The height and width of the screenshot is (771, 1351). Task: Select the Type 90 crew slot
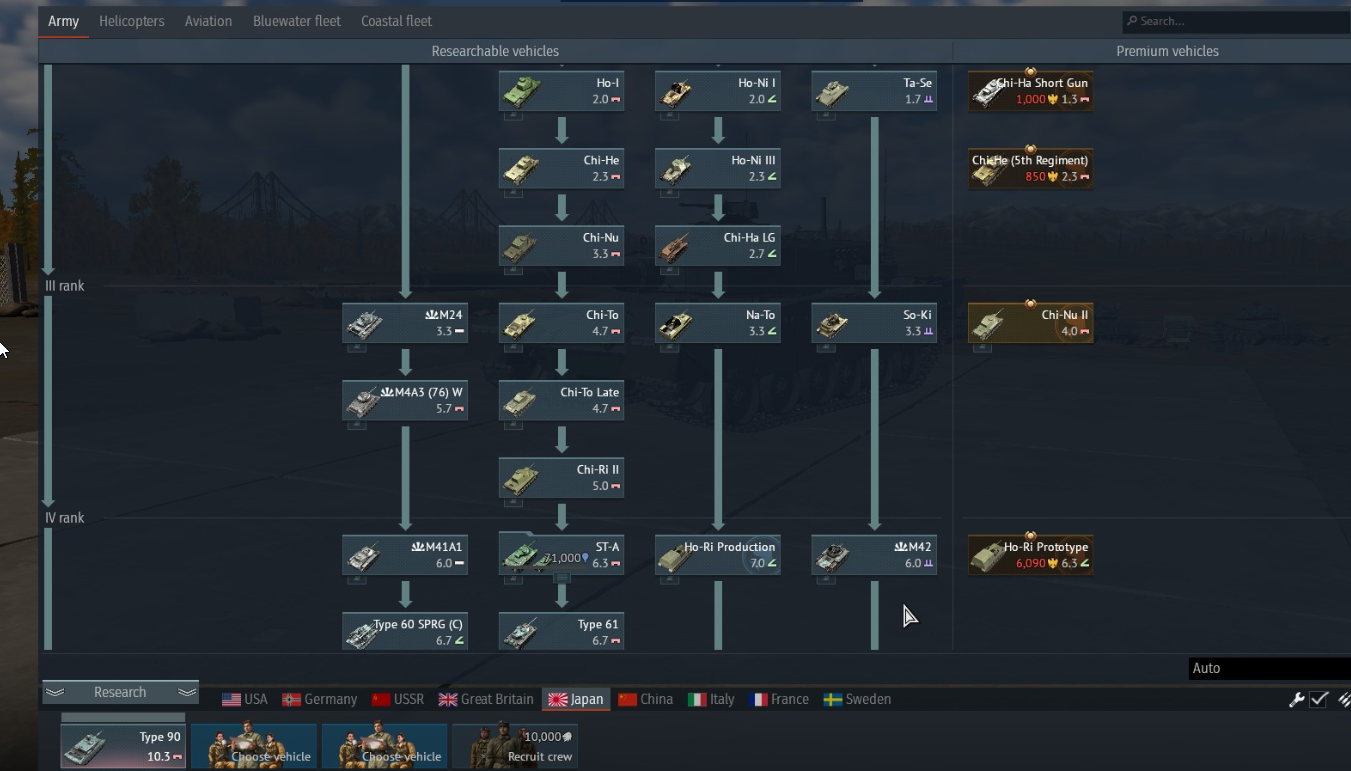click(x=123, y=746)
